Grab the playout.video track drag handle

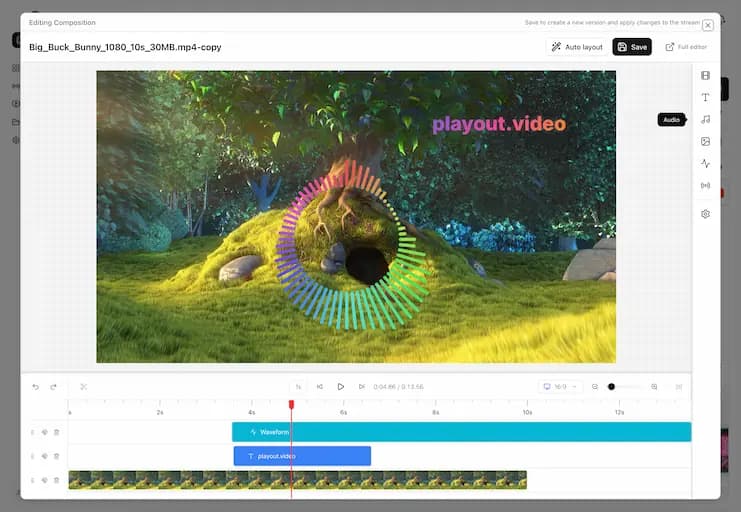[x=33, y=456]
